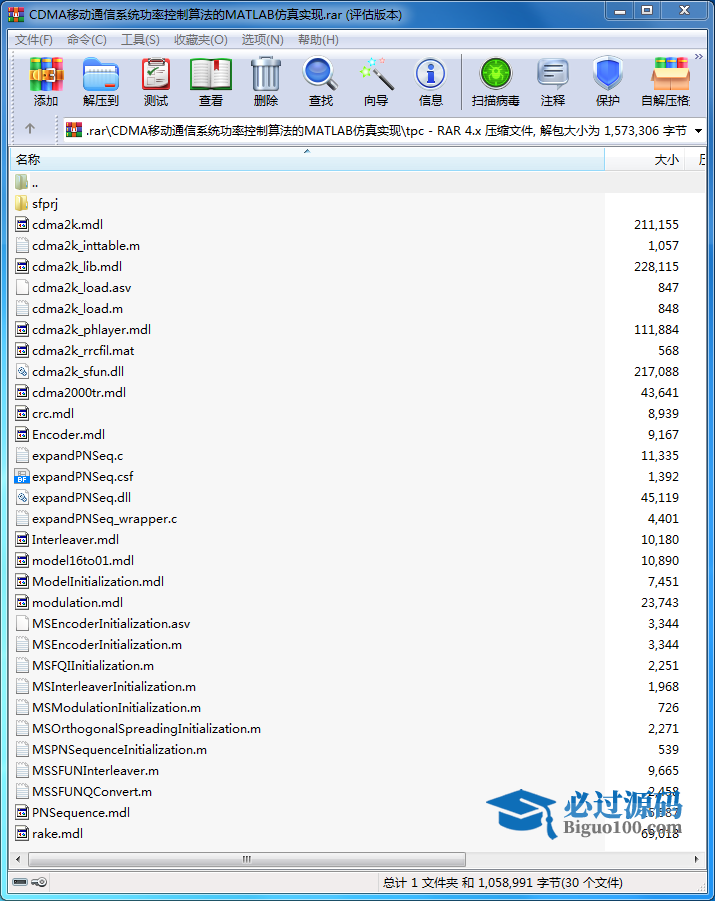Click the cdma2k.mdl file icon

[x=22, y=225]
